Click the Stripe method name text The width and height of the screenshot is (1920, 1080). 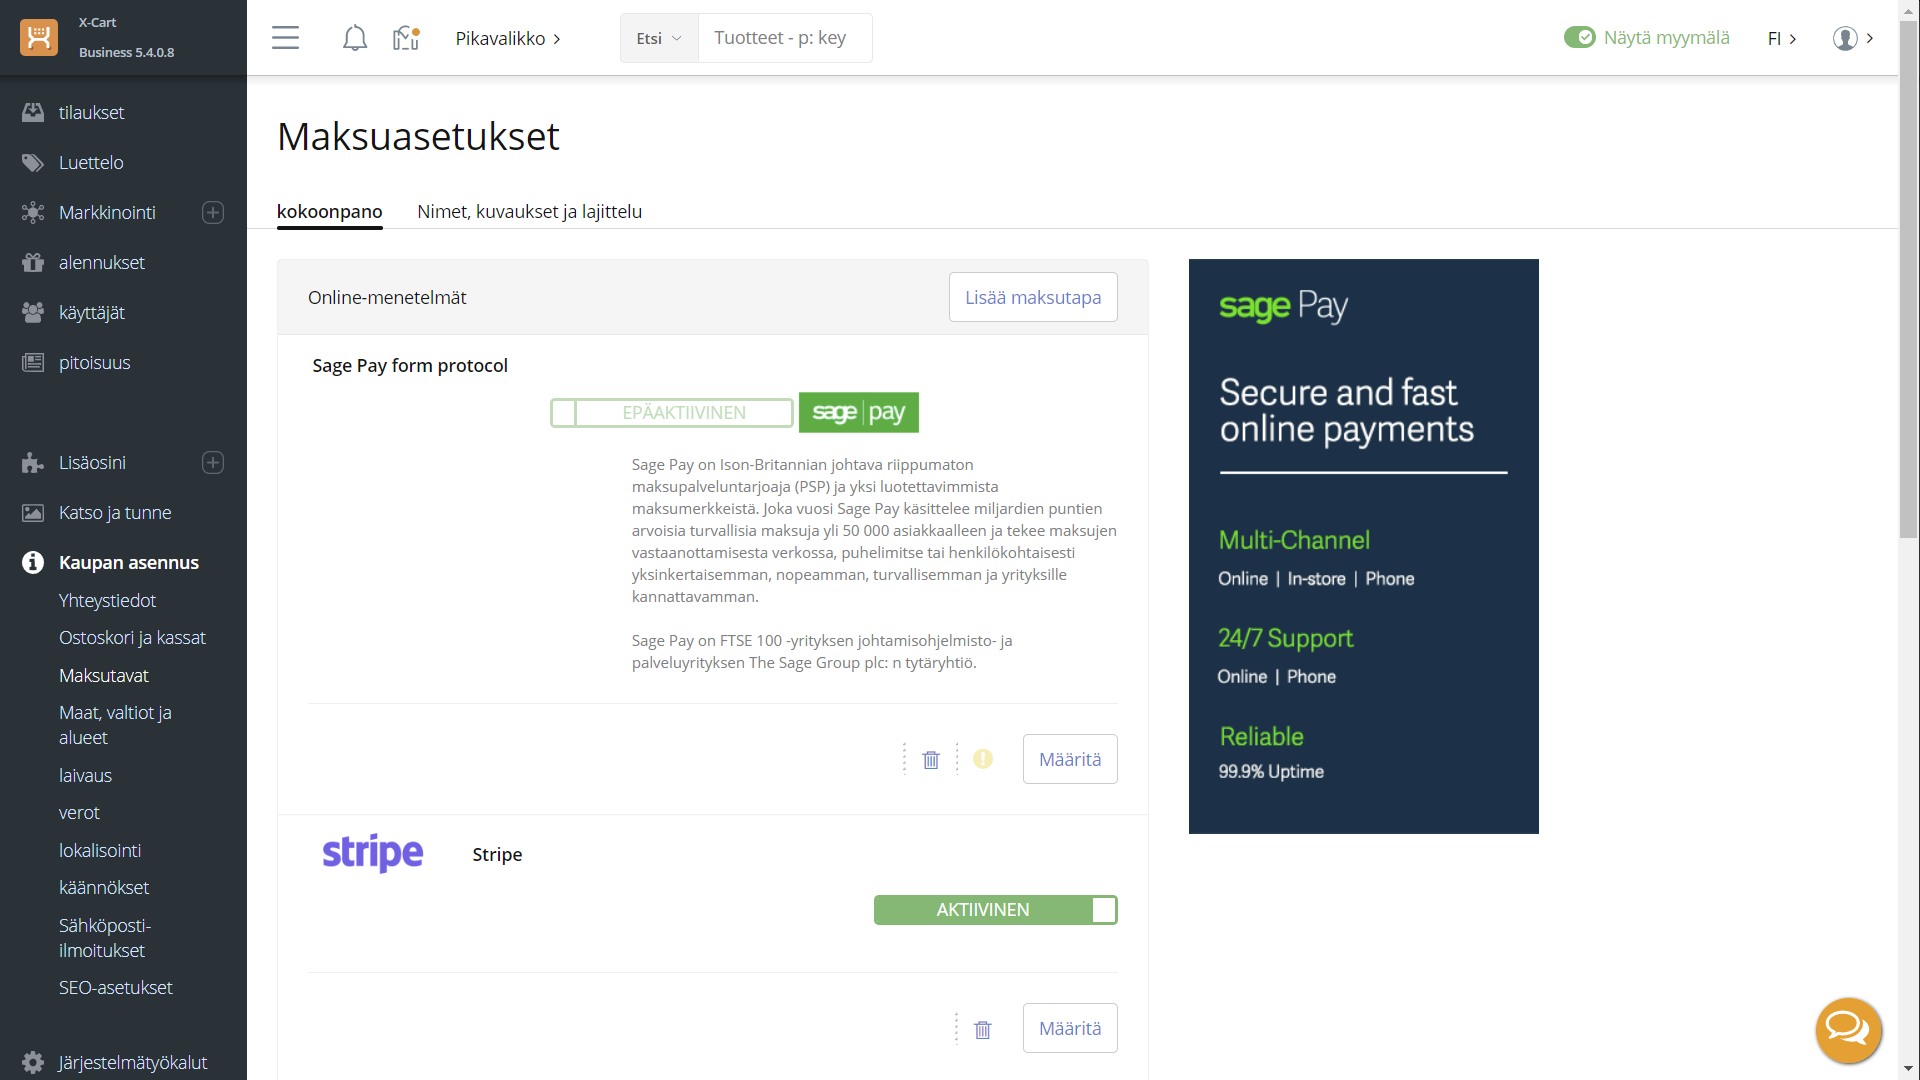point(497,854)
